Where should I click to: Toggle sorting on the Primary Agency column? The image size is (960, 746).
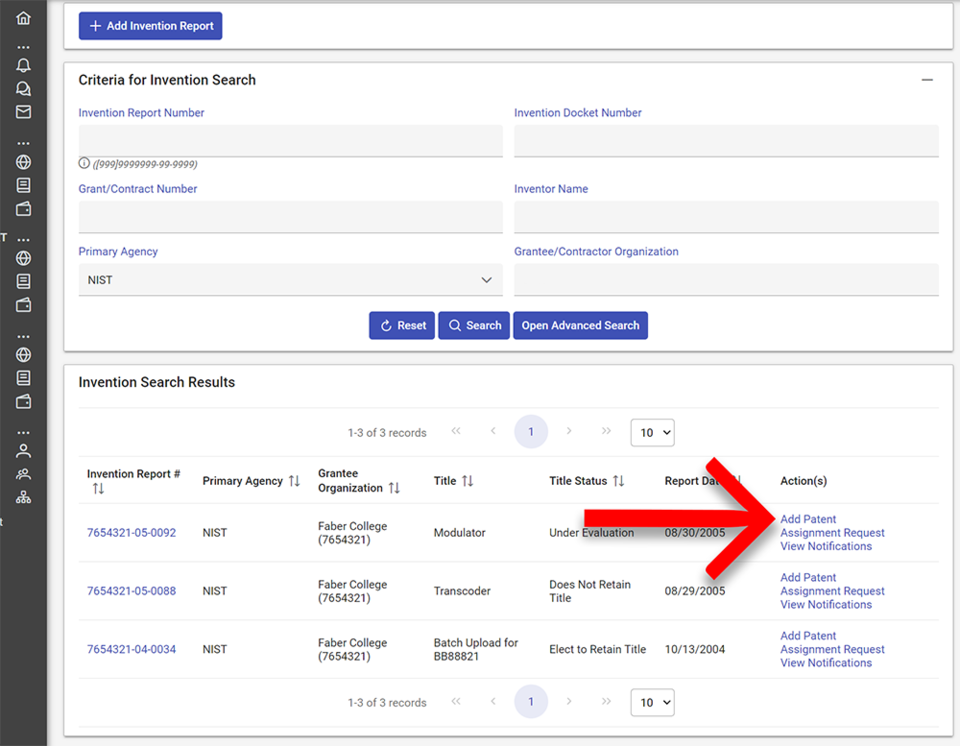tap(293, 480)
